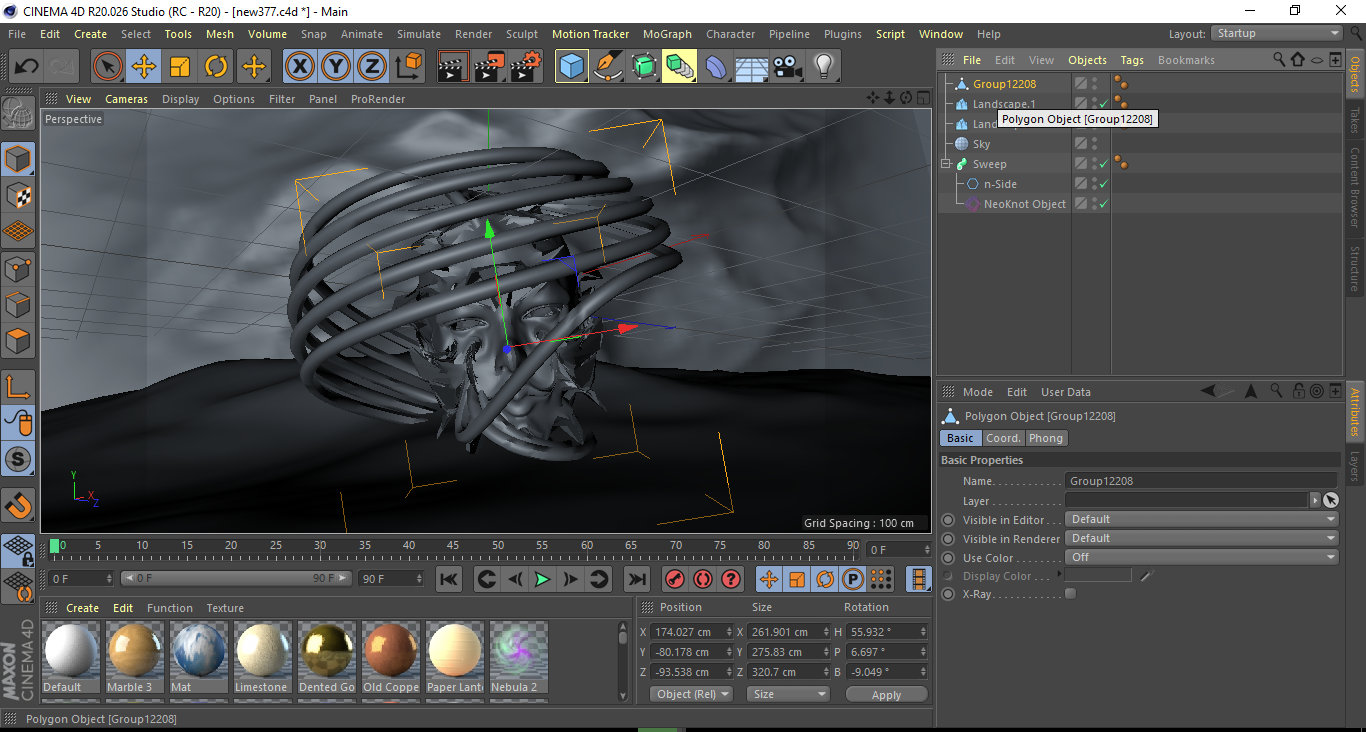1366x732 pixels.
Task: Select the Sky object
Action: pos(981,144)
